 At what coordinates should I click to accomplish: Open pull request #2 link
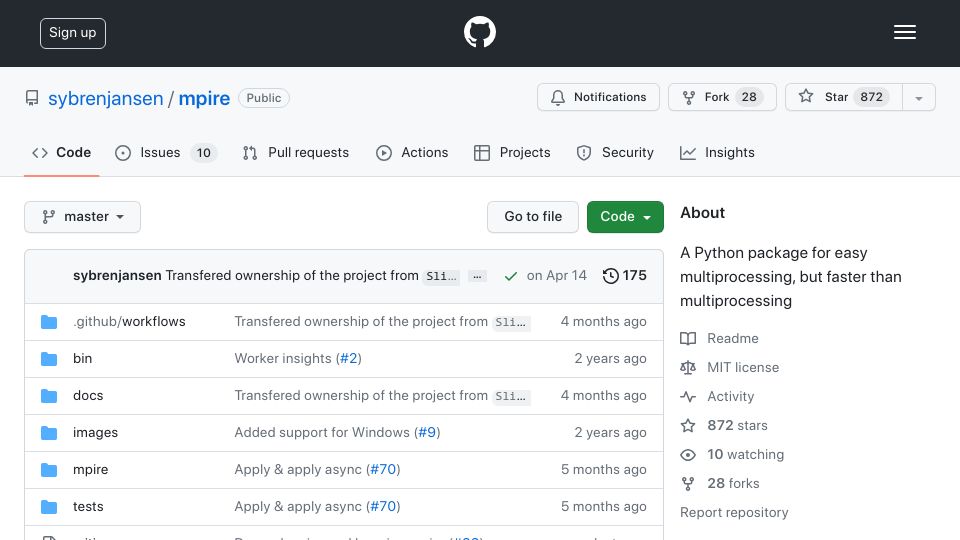click(x=349, y=358)
